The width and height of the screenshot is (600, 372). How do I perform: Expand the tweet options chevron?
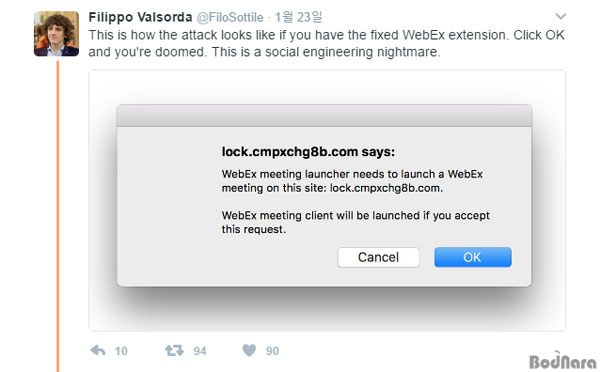(x=561, y=16)
